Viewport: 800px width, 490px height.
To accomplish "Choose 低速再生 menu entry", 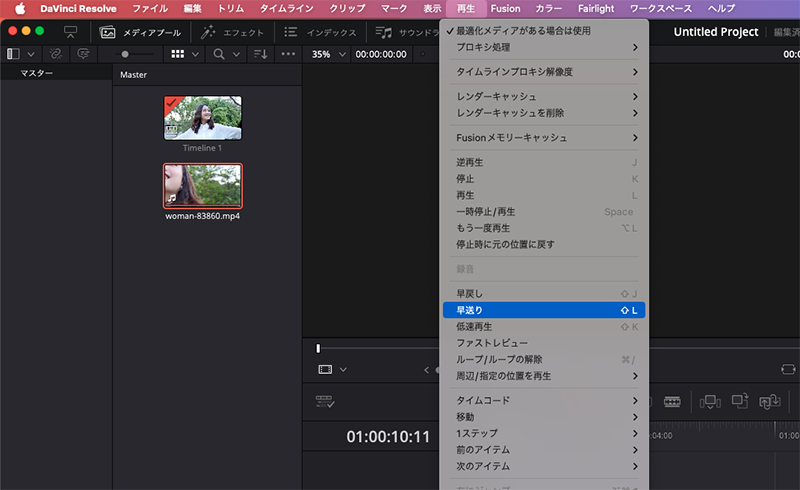I will 544,327.
